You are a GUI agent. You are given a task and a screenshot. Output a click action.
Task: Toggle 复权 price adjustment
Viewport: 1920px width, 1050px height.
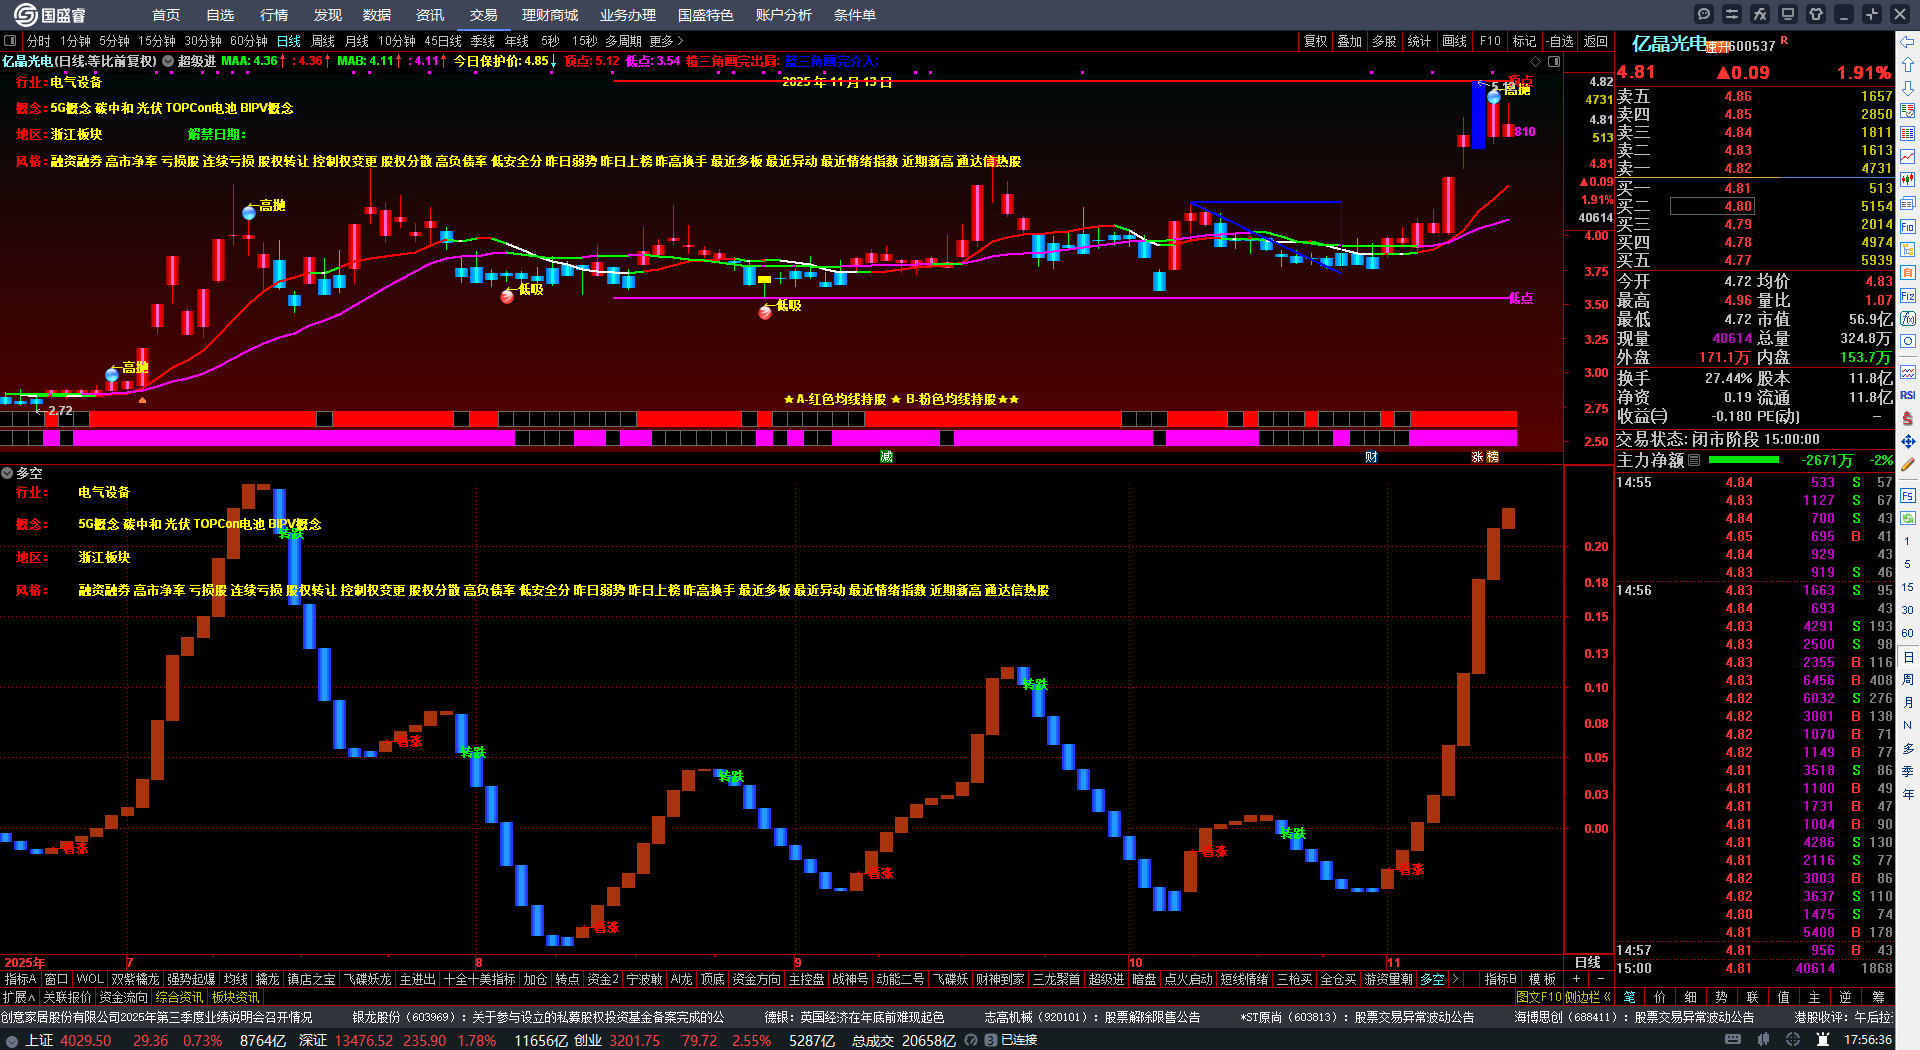1316,41
